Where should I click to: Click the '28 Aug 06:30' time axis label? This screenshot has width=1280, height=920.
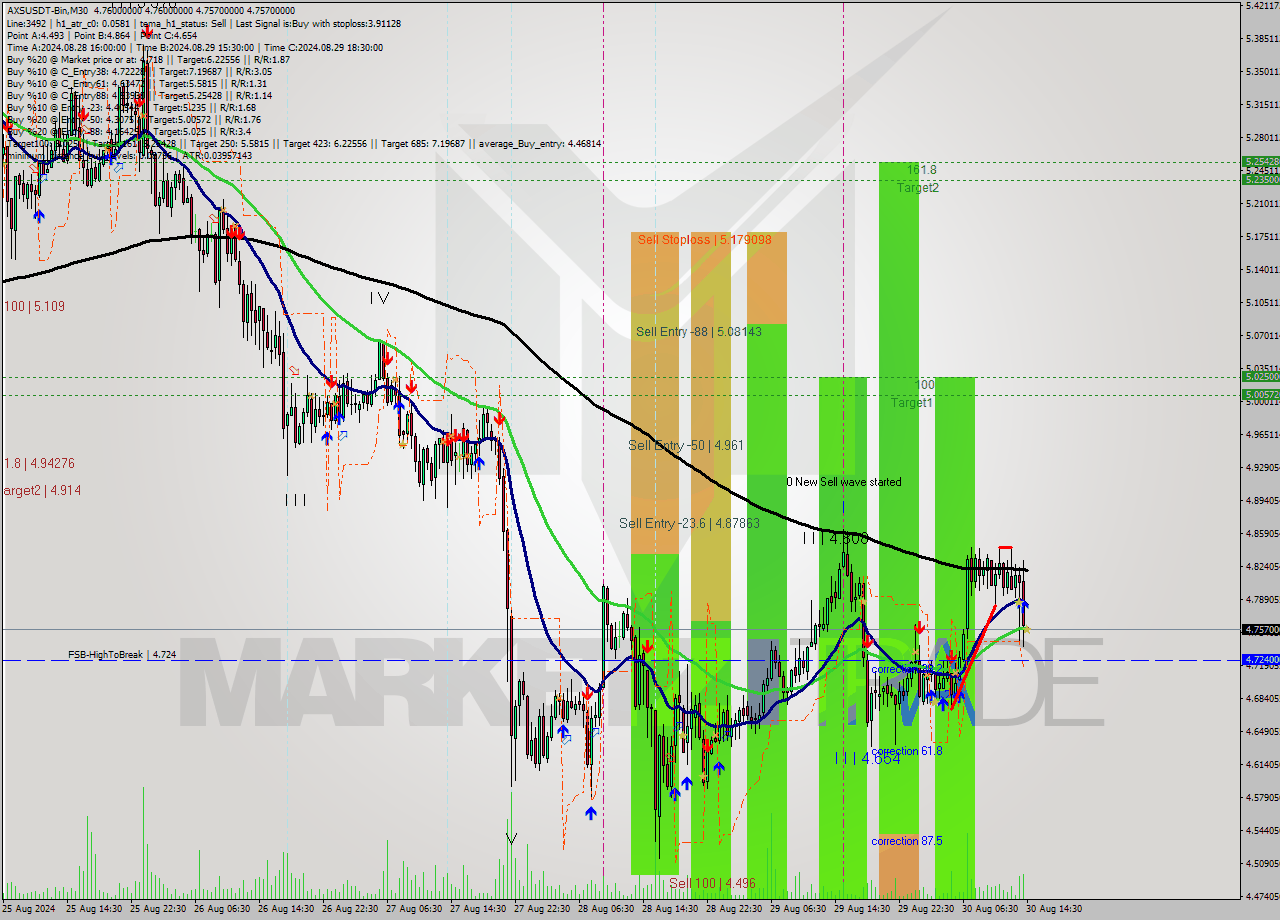[x=607, y=909]
